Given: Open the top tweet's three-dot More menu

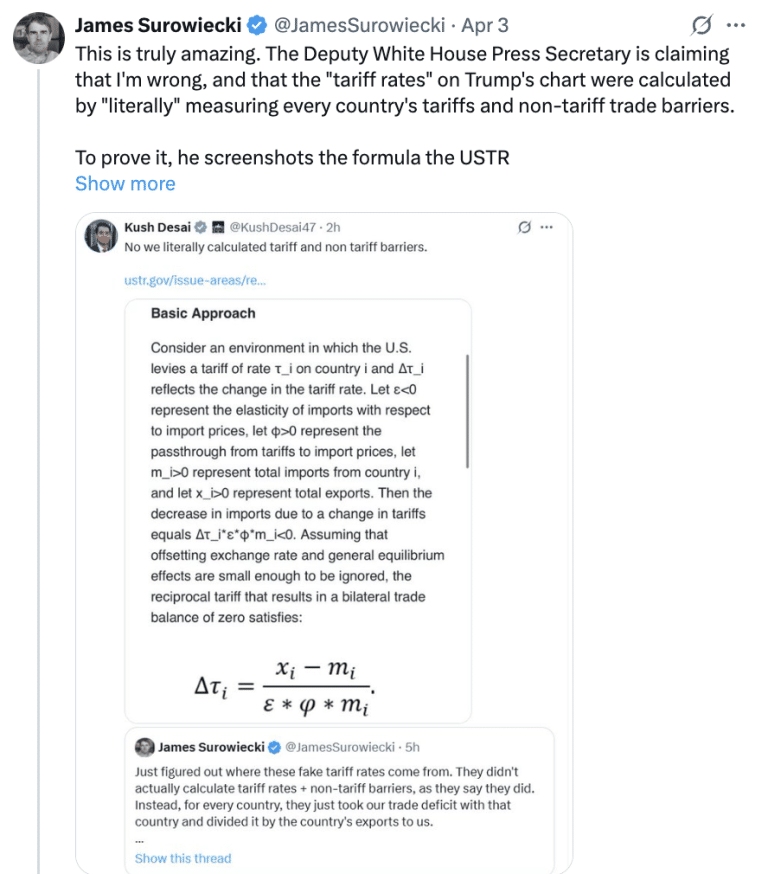Looking at the screenshot, I should tap(736, 25).
